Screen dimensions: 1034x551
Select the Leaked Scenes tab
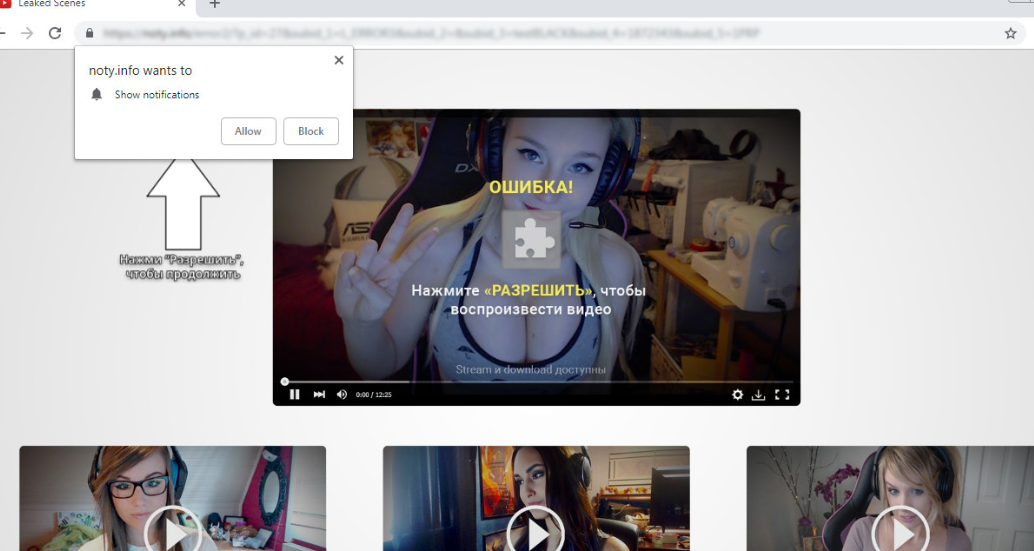tap(90, 5)
